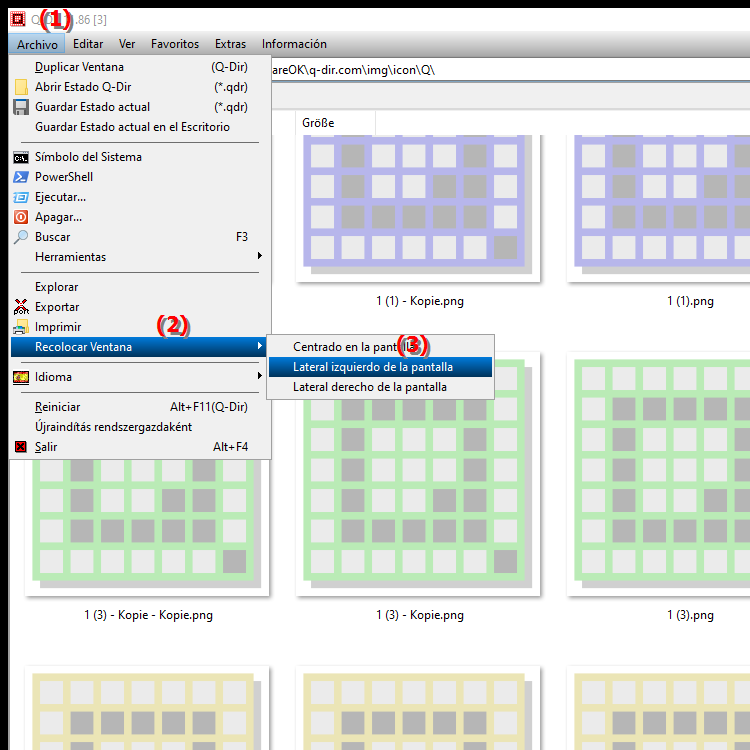This screenshot has width=750, height=750.
Task: Open the Archivo menu
Action: [37, 44]
